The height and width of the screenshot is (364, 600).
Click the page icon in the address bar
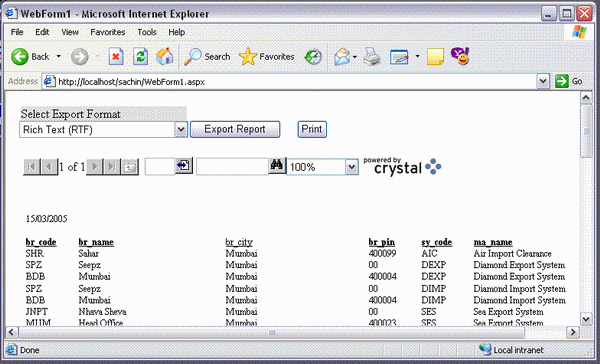pos(49,81)
